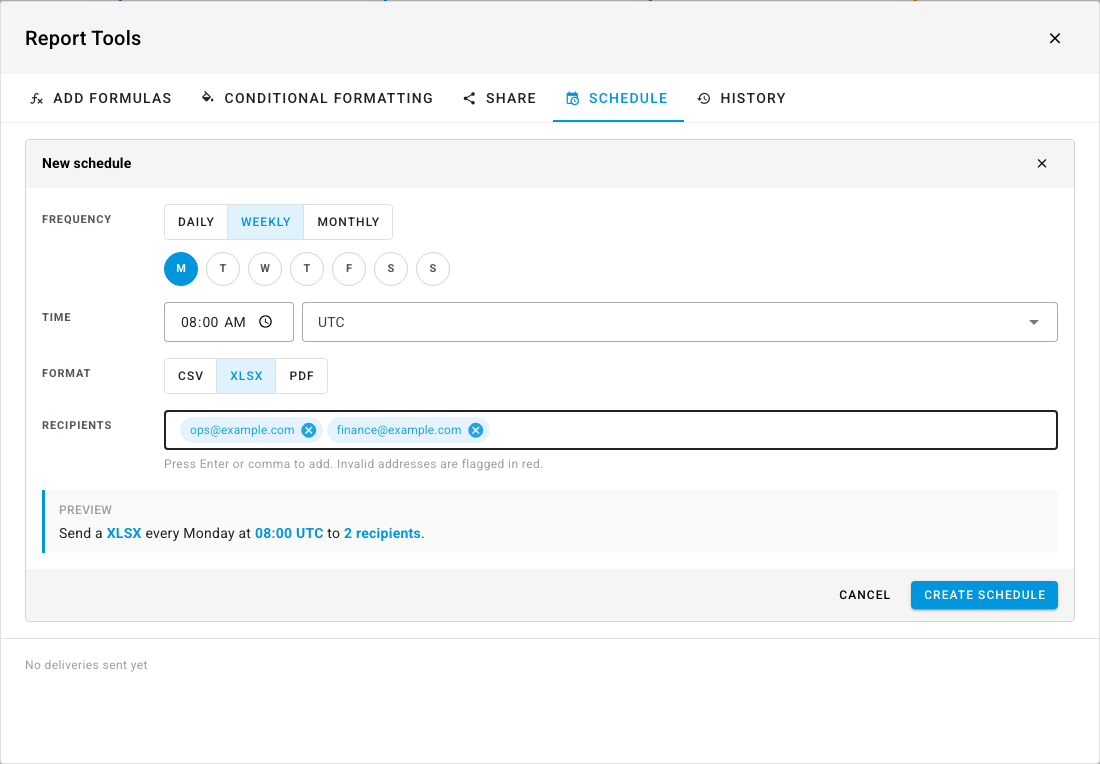Close the New schedule panel

1042,163
